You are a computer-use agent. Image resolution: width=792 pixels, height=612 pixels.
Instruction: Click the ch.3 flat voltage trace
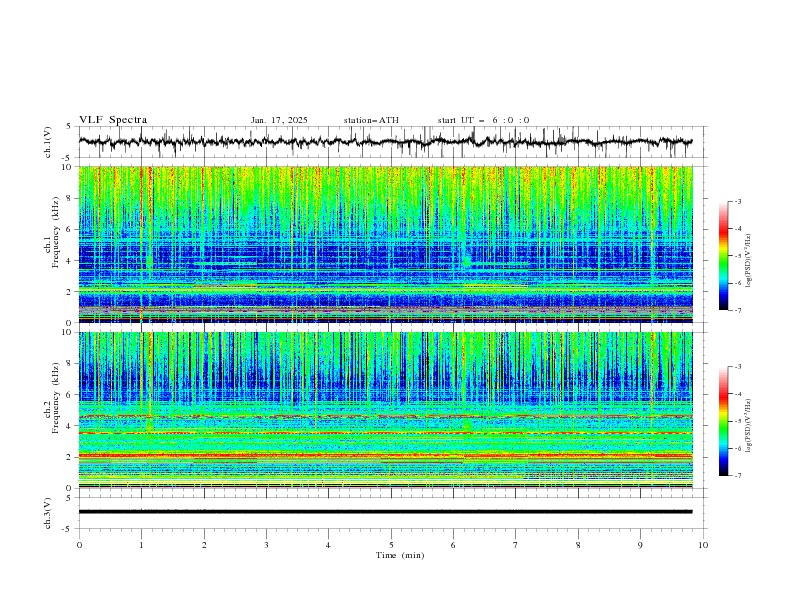pos(385,512)
